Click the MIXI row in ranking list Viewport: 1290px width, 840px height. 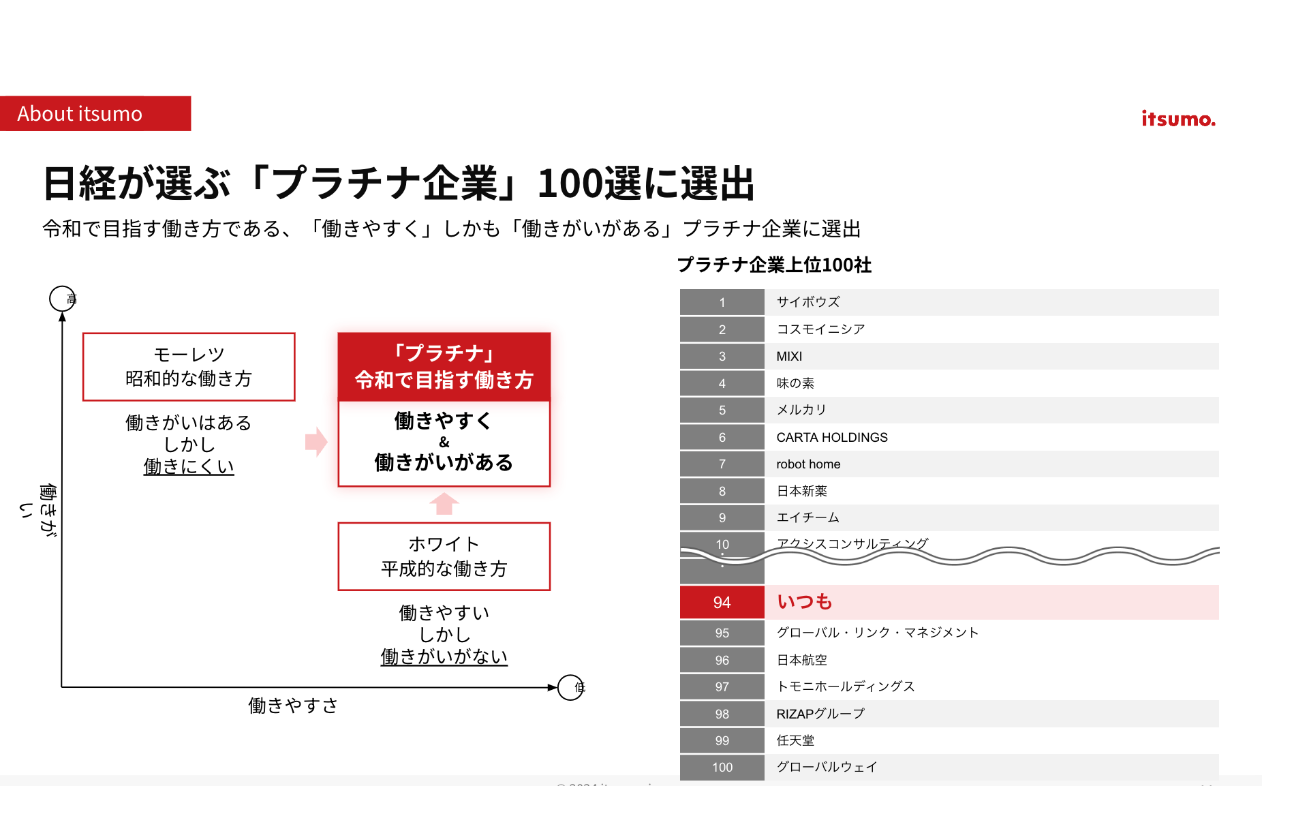point(948,356)
